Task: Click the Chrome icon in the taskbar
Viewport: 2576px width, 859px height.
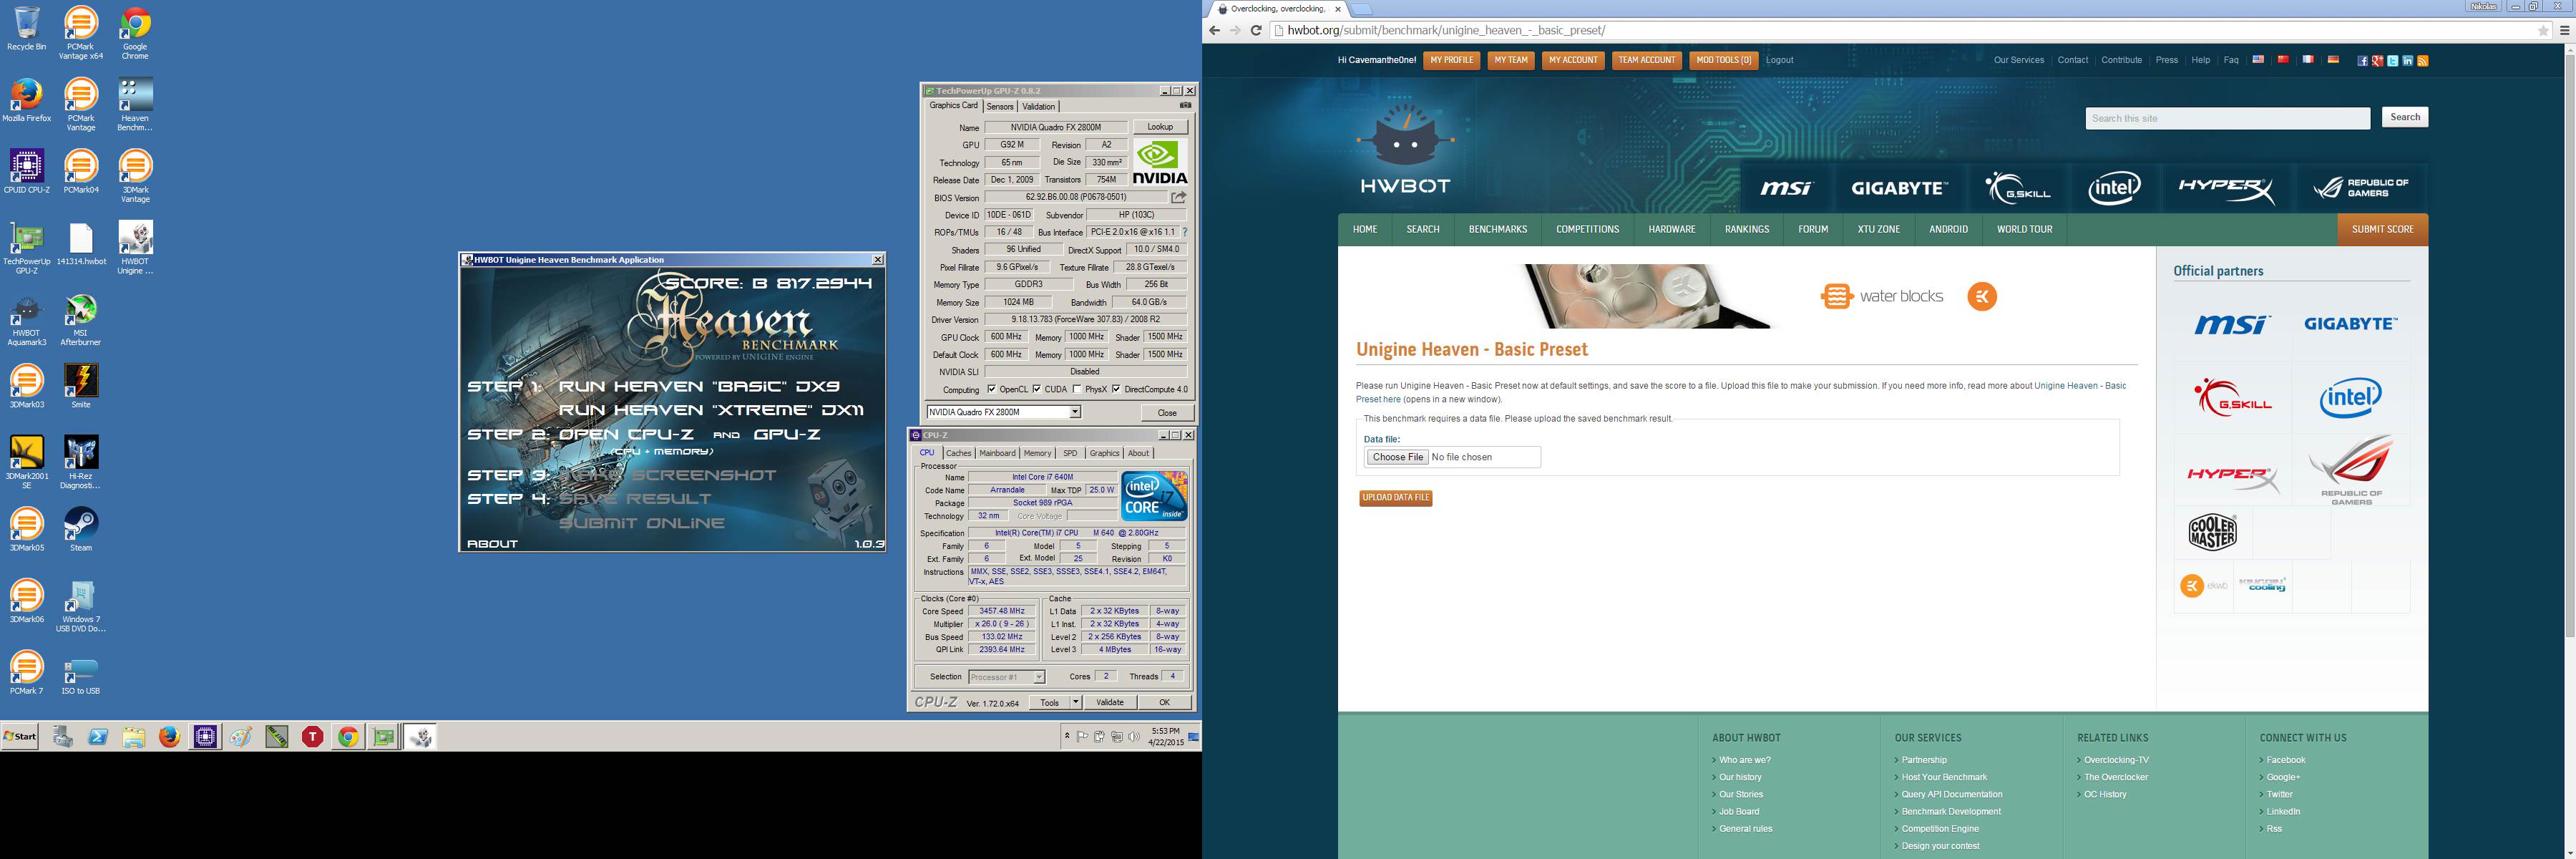Action: (348, 737)
